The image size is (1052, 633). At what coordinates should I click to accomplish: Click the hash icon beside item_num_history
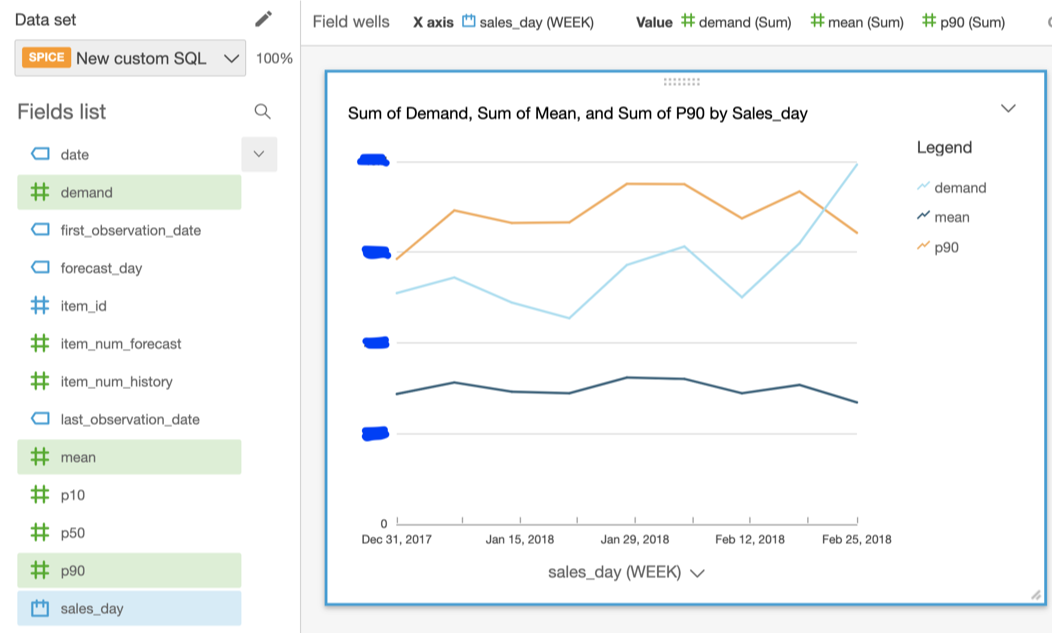click(40, 381)
